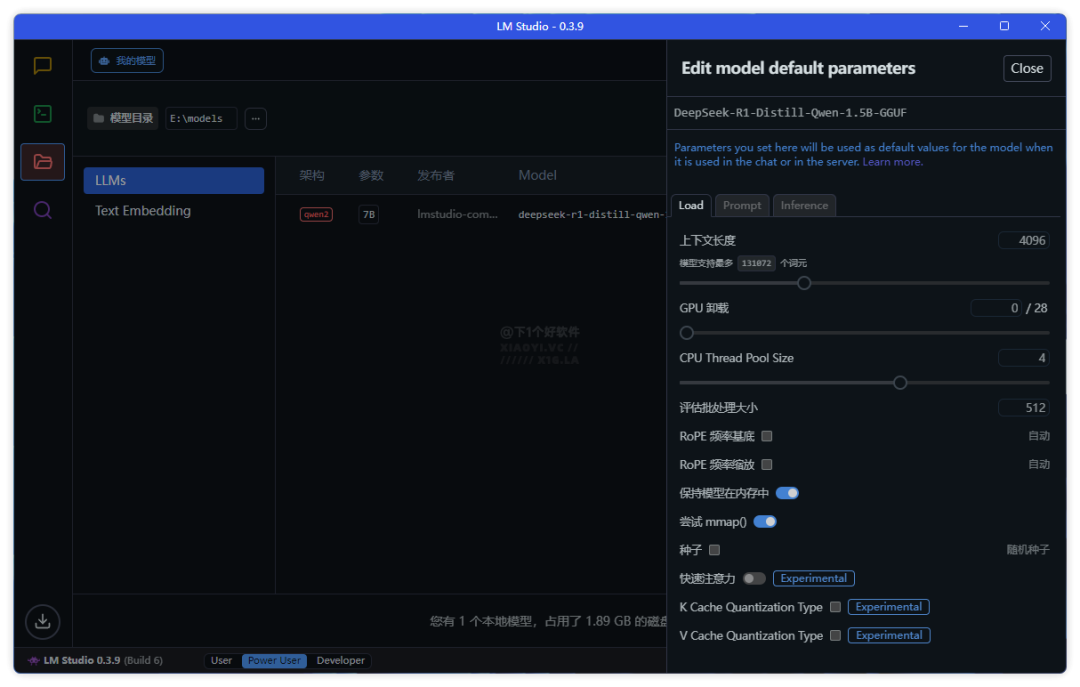The image size is (1080, 687).
Task: Click the three-dot menu beside E:\models
Action: pos(256,119)
